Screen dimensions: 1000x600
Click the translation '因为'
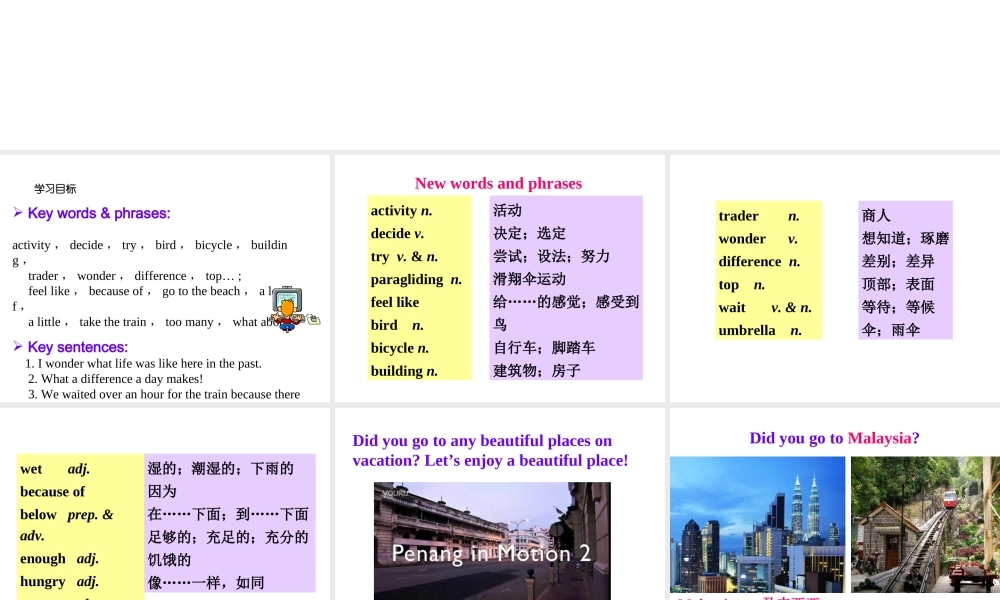pos(162,492)
